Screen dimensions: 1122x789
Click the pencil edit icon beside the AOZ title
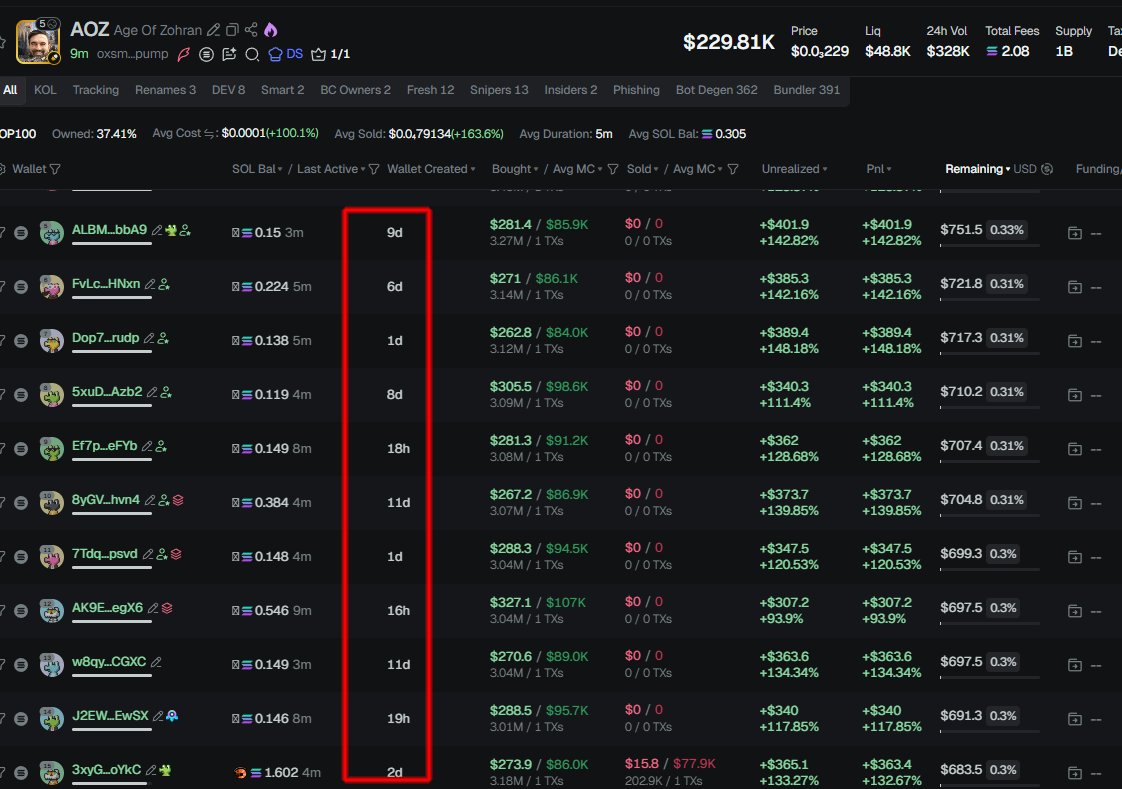point(213,30)
